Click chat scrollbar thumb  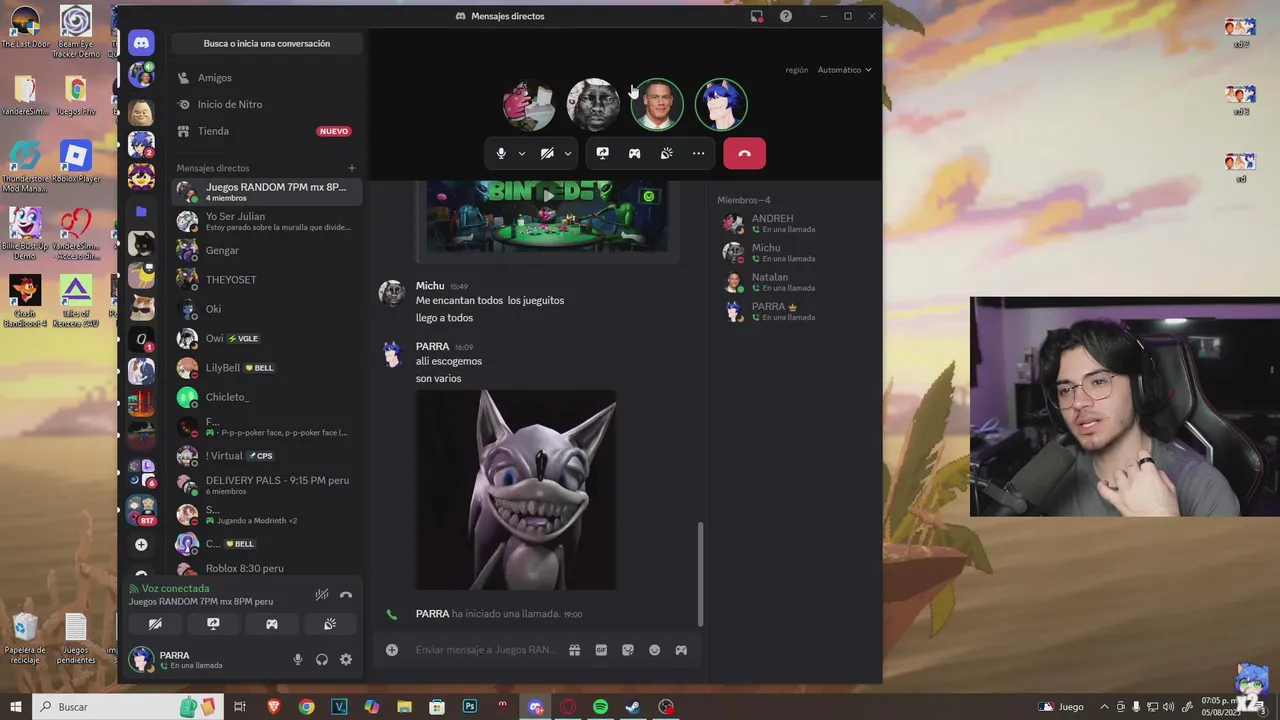click(x=700, y=574)
